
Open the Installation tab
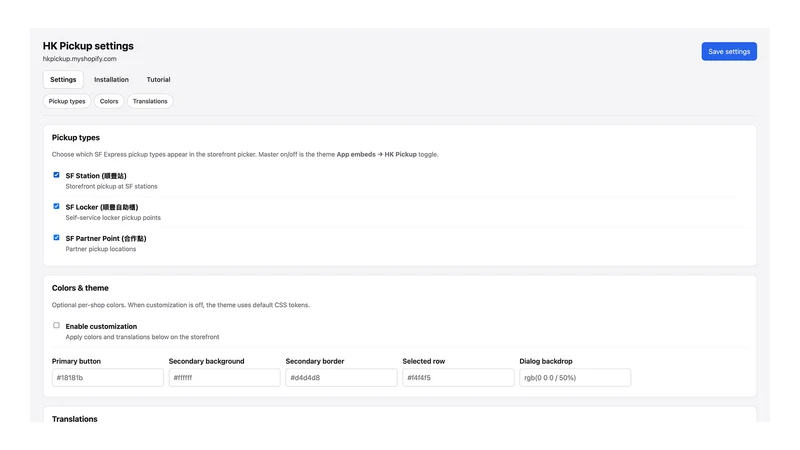point(111,80)
